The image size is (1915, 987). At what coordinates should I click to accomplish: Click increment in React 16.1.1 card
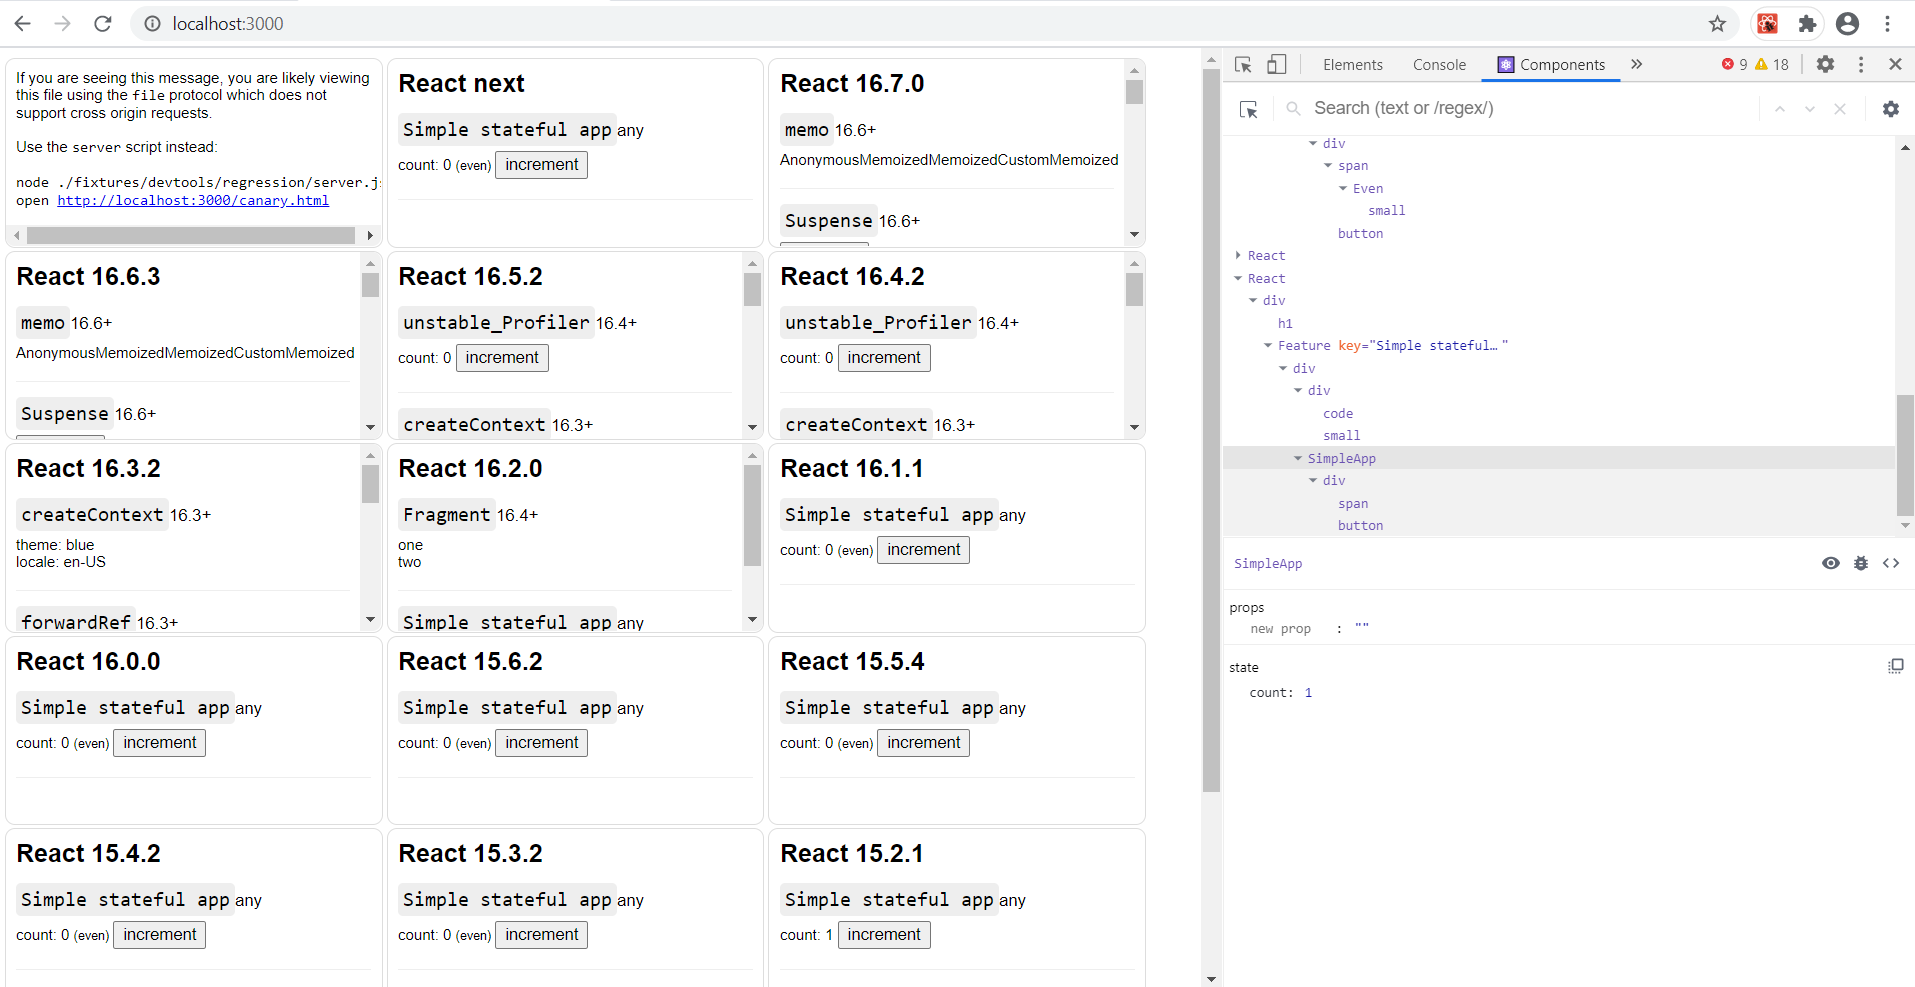[923, 550]
